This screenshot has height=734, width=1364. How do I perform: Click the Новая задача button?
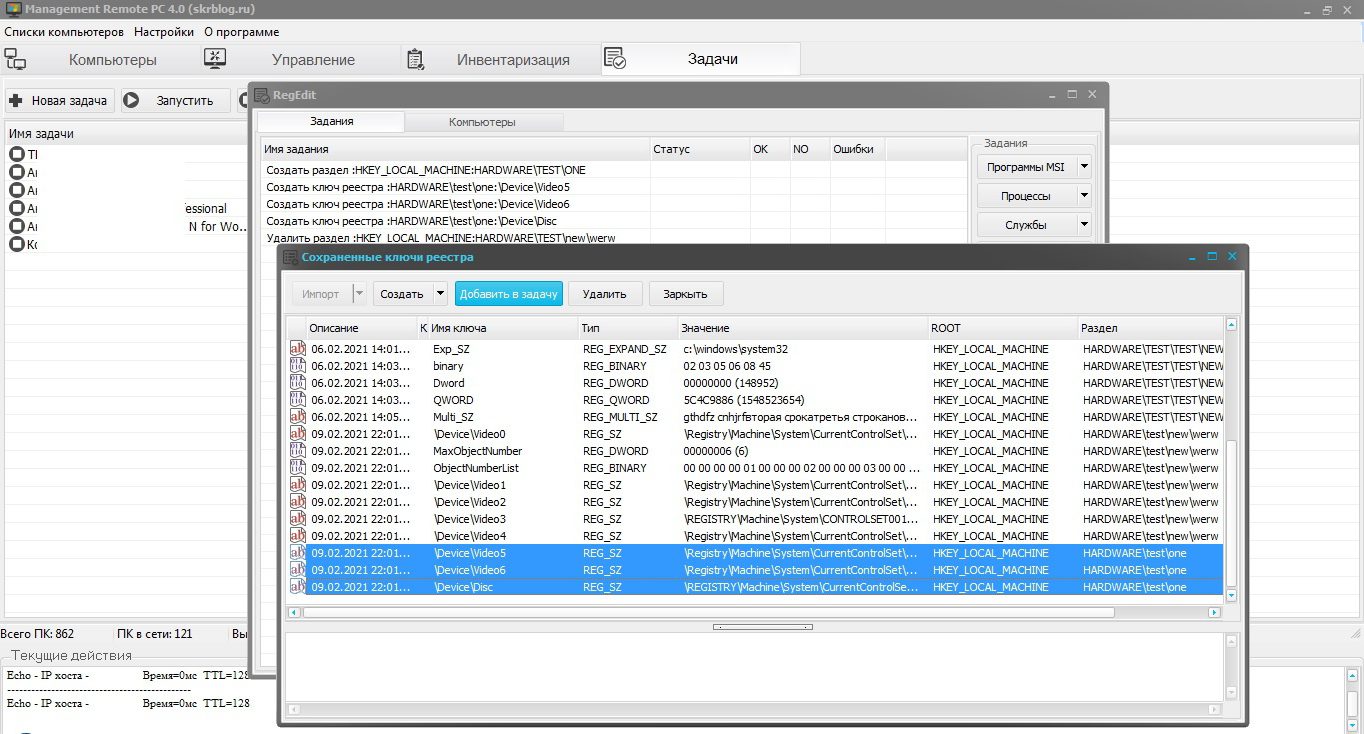coord(60,100)
